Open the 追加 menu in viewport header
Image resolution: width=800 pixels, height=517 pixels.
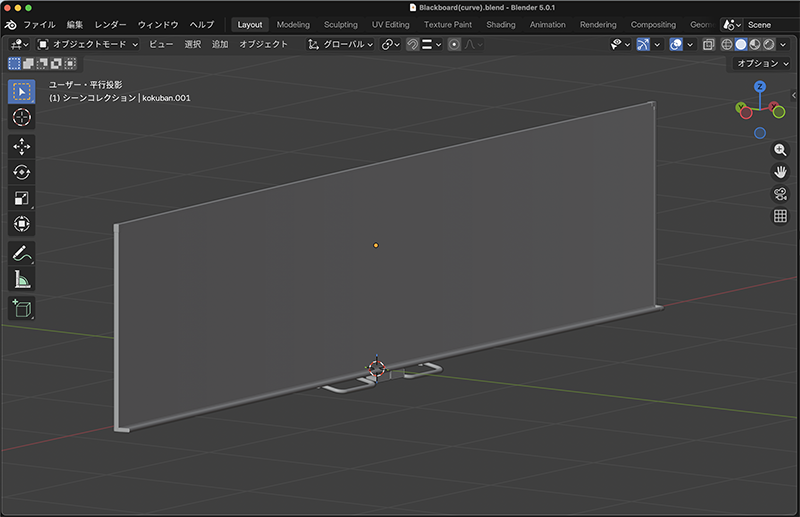tap(220, 44)
